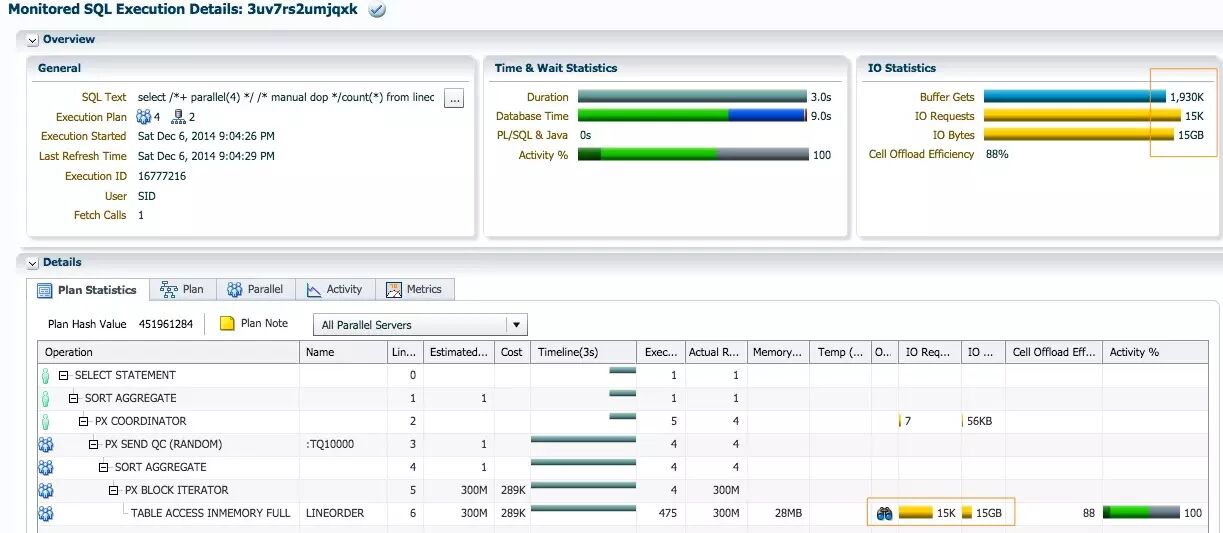Click the Cell Offload Efficiency 88% value

coord(996,154)
